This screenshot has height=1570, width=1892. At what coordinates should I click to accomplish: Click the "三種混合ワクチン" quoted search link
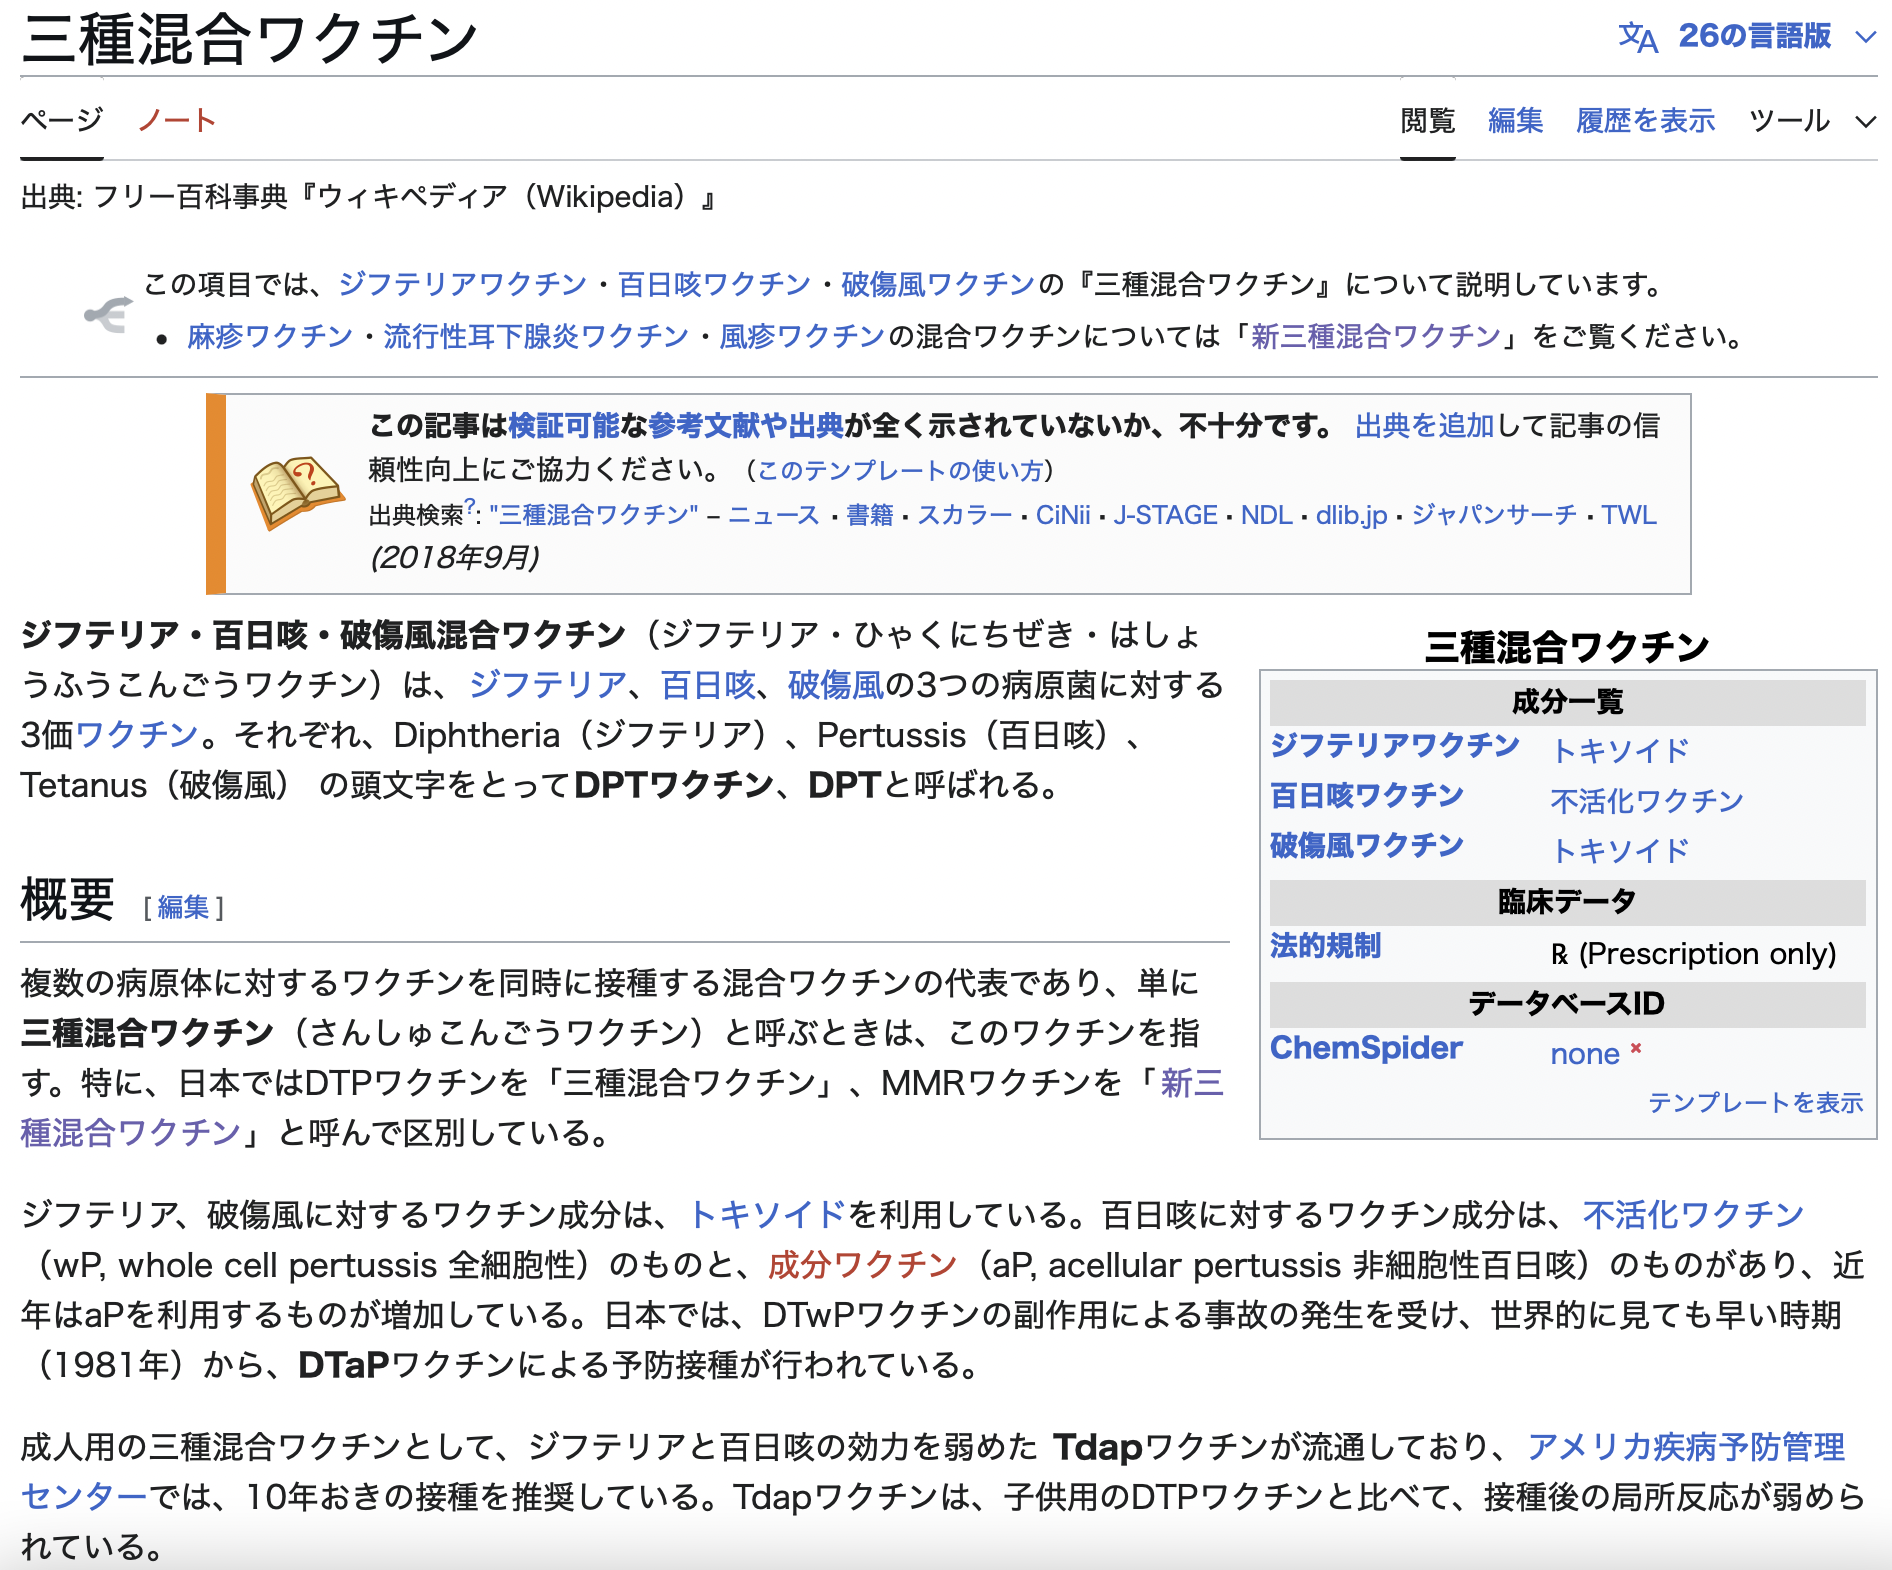(x=594, y=515)
